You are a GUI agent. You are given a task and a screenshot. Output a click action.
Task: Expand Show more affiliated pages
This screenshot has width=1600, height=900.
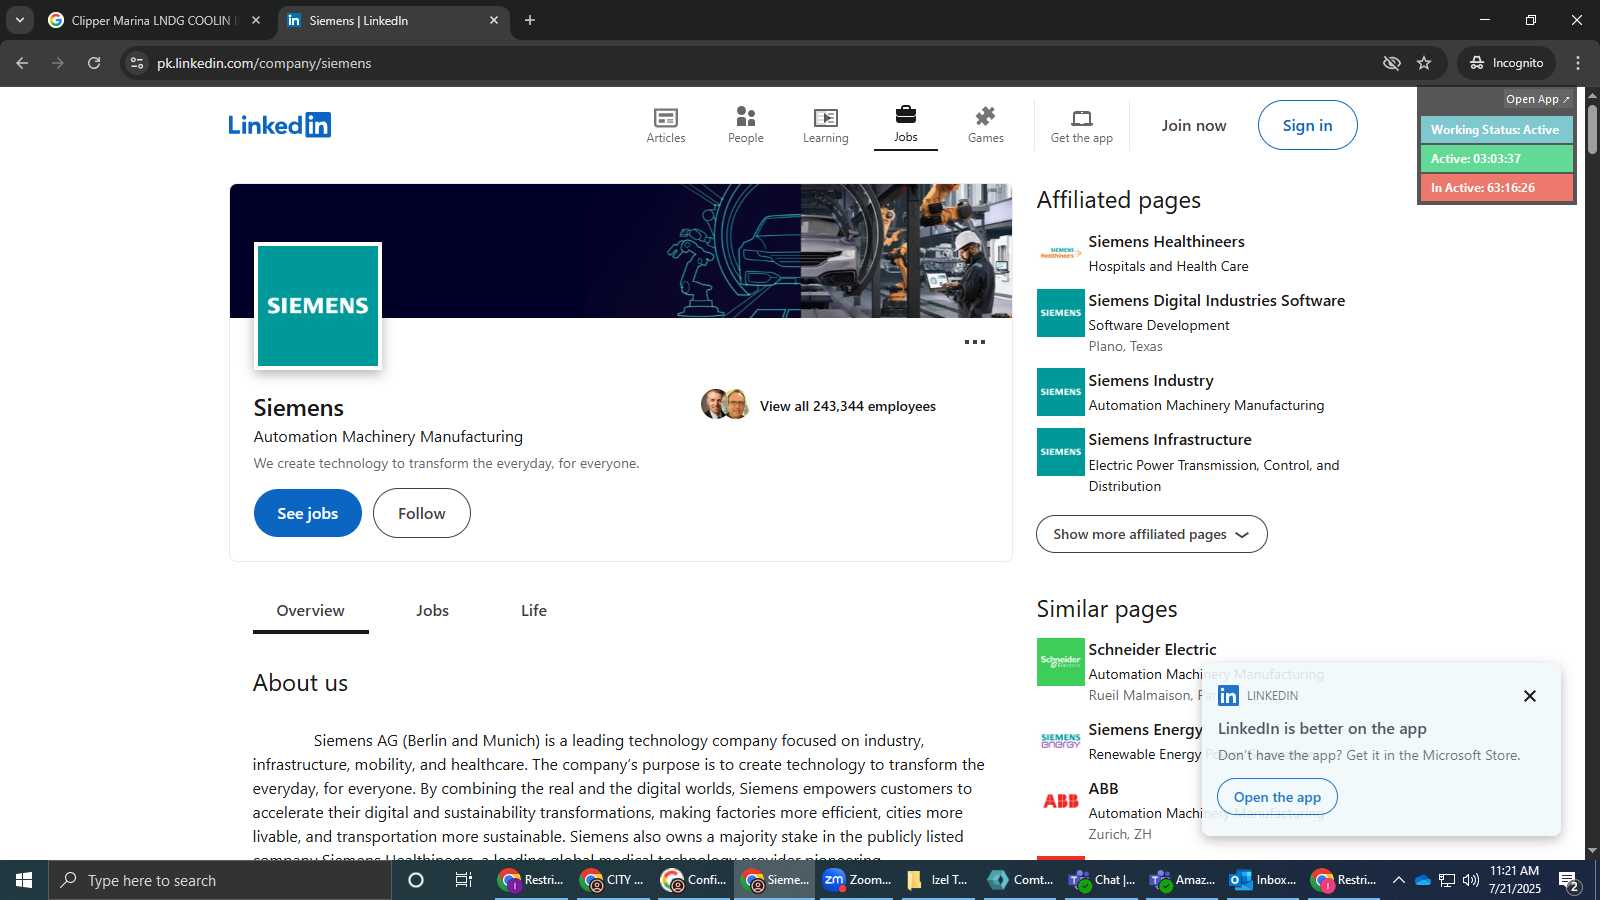click(x=1151, y=534)
